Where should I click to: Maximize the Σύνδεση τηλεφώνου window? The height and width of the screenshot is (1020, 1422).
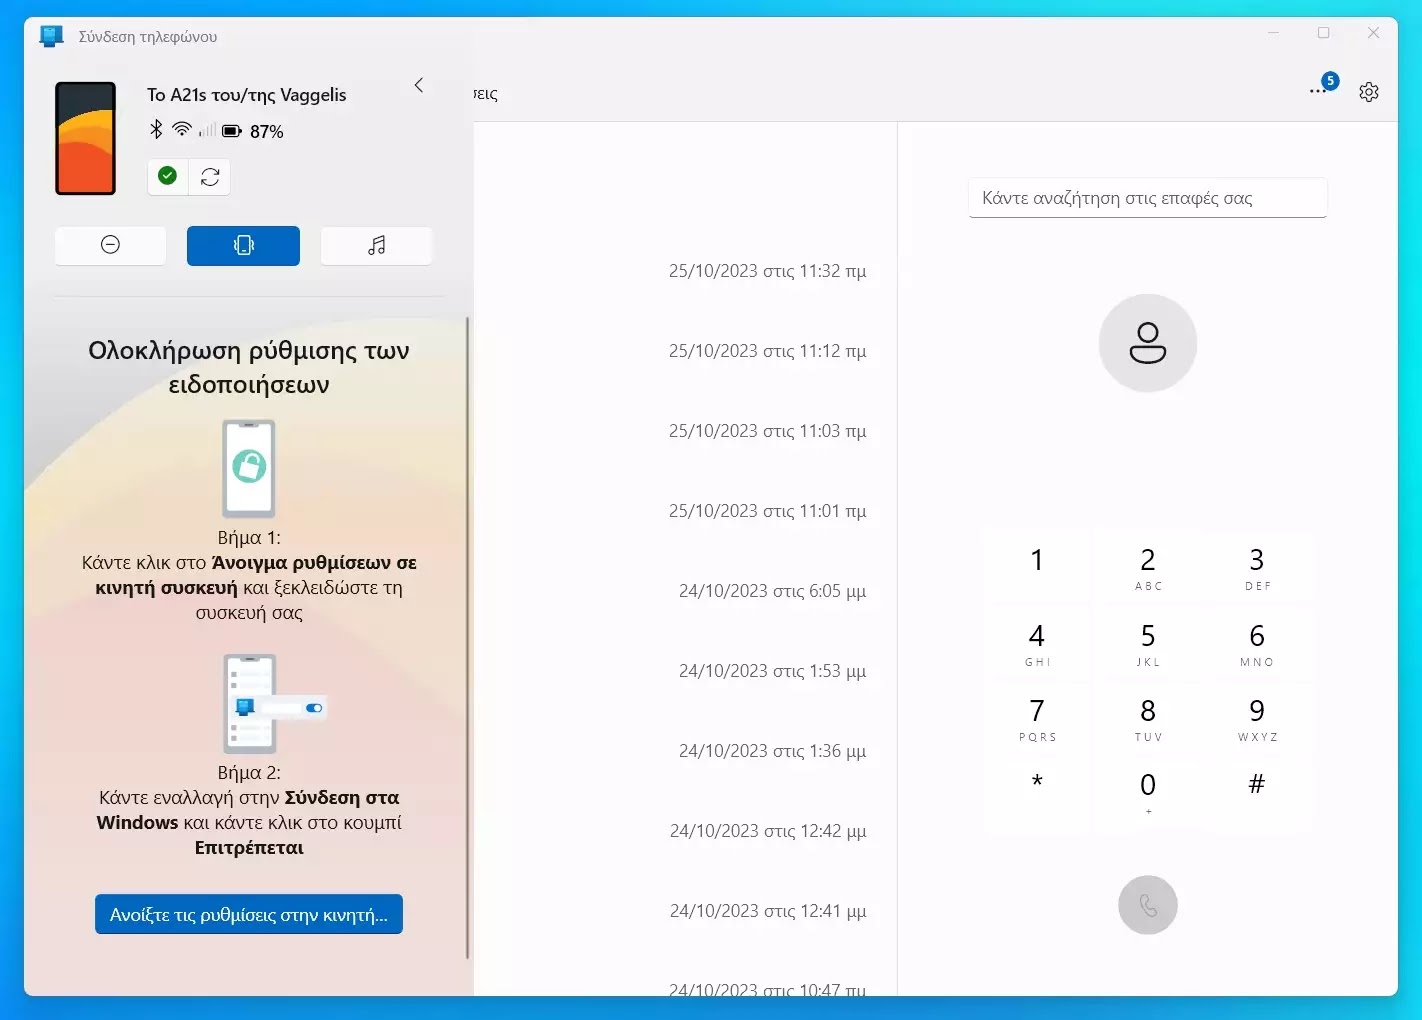click(1323, 33)
